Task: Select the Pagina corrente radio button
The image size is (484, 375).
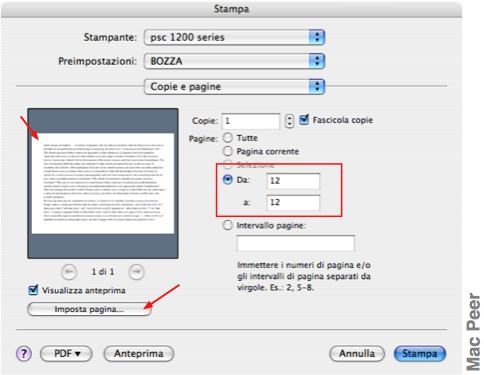Action: tap(228, 151)
